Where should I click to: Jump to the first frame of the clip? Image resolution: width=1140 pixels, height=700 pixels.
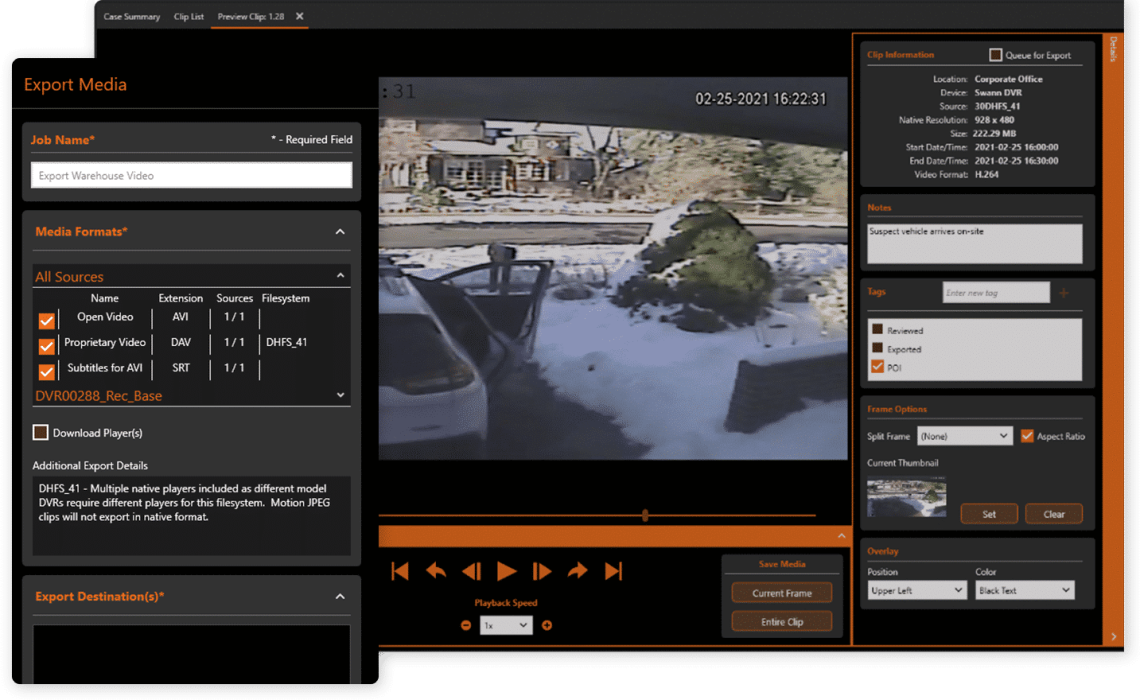pos(400,571)
